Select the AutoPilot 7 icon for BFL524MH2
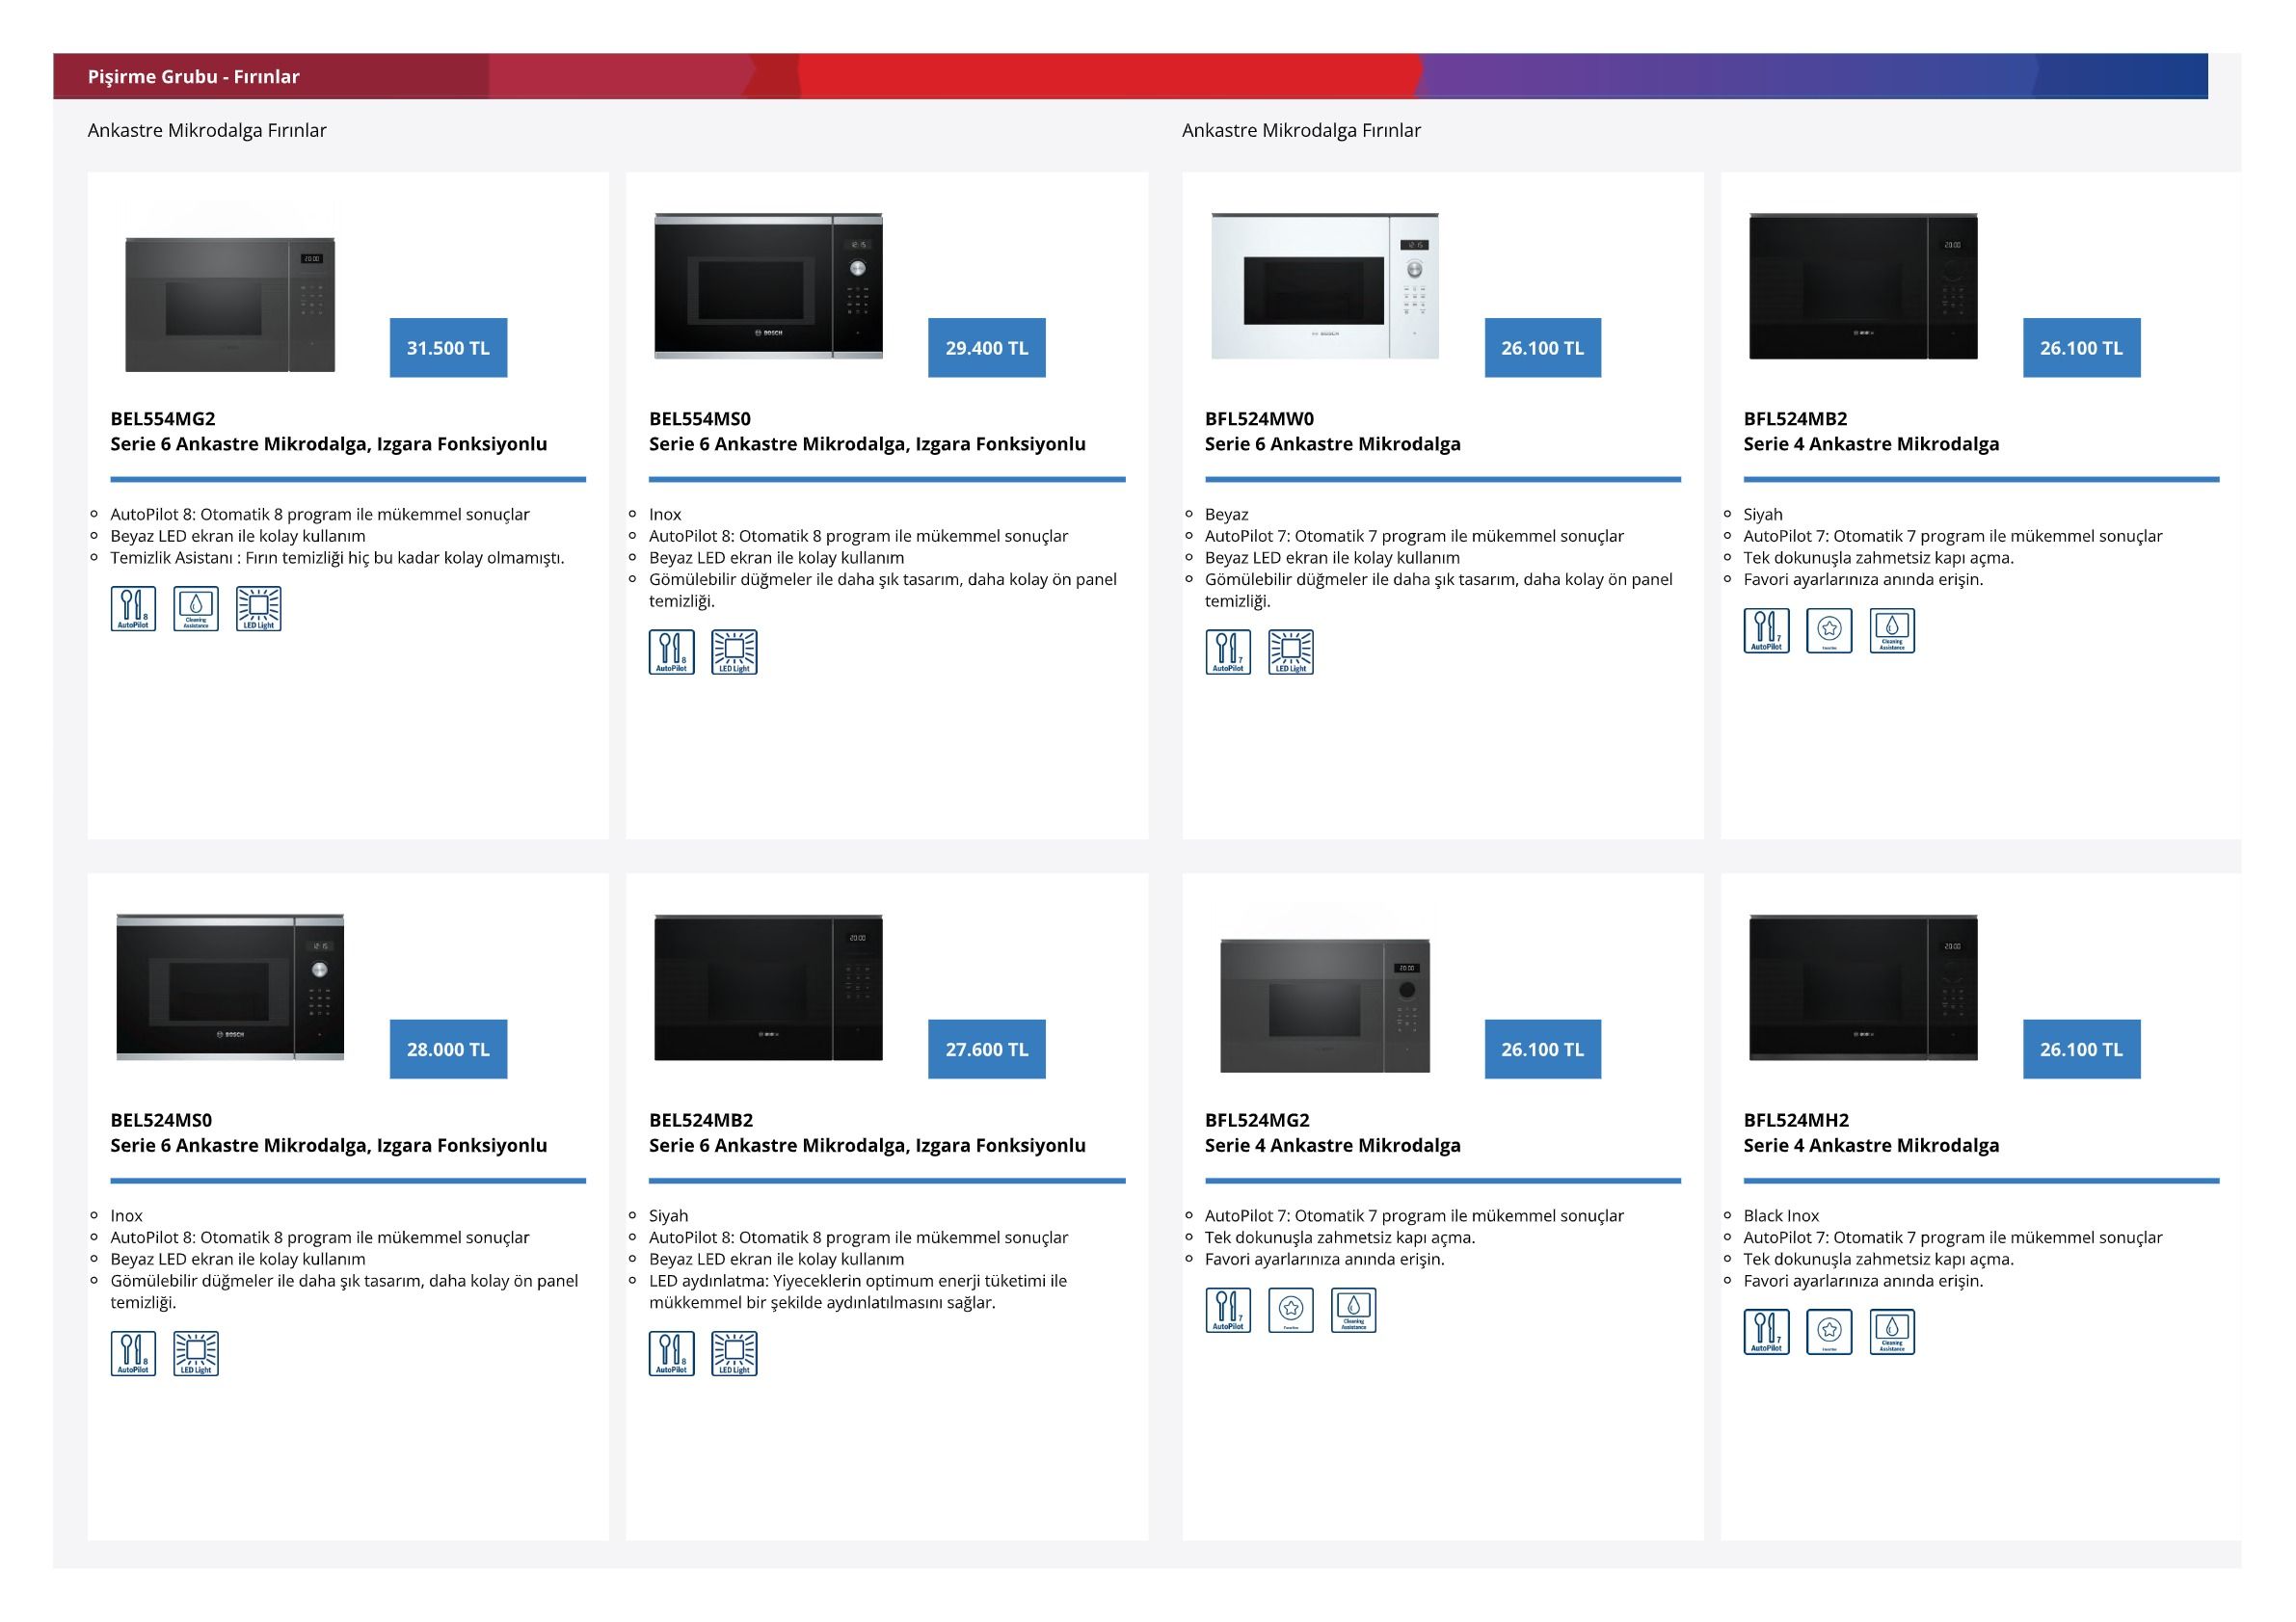Viewport: 2296px width, 1622px height. point(1767,1332)
